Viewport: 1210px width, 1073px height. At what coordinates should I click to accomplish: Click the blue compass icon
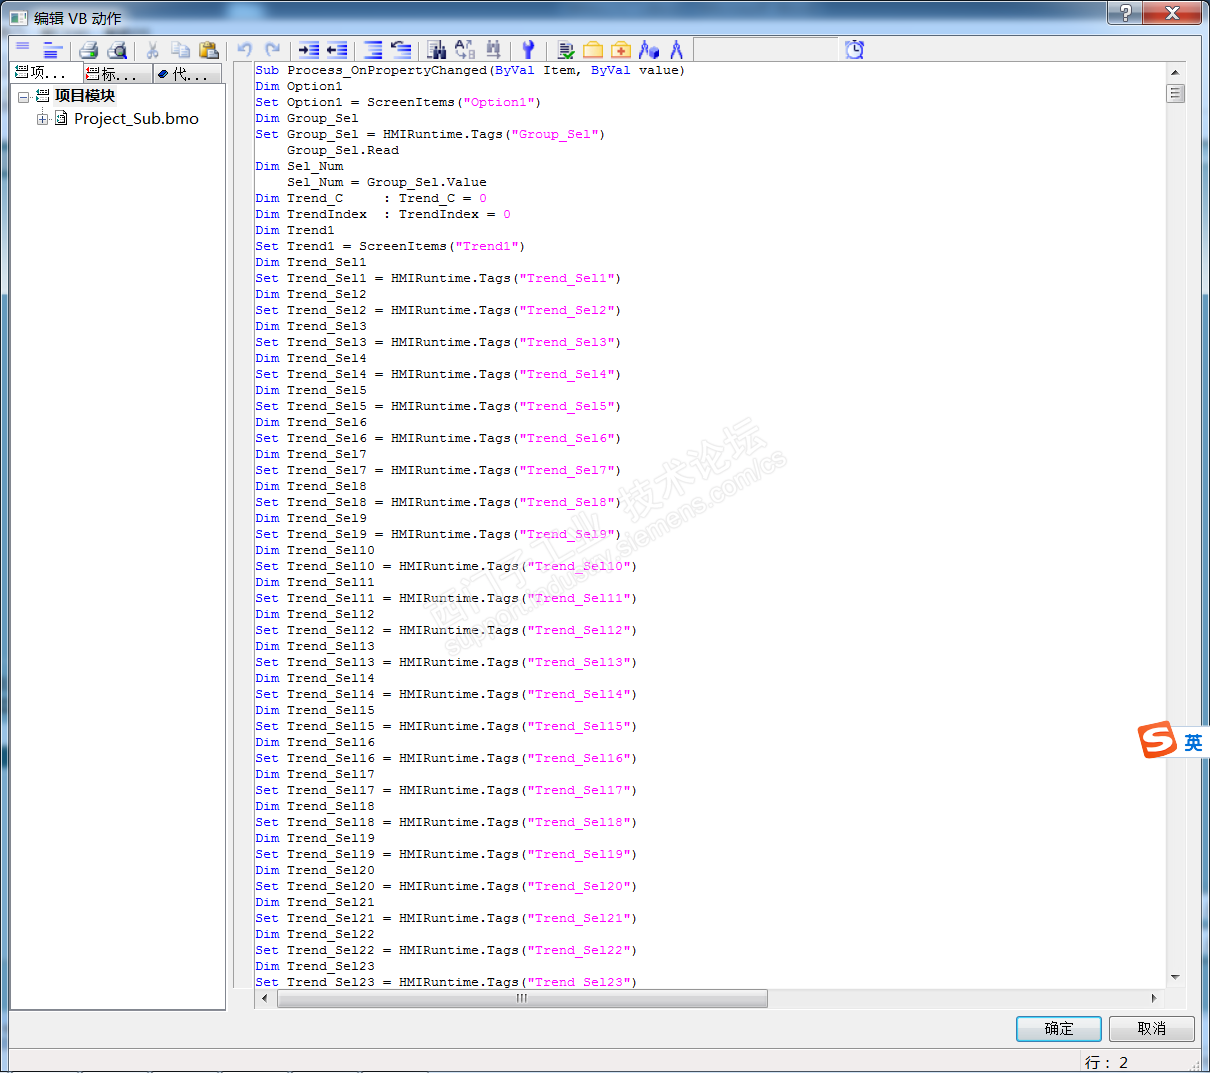tap(677, 49)
